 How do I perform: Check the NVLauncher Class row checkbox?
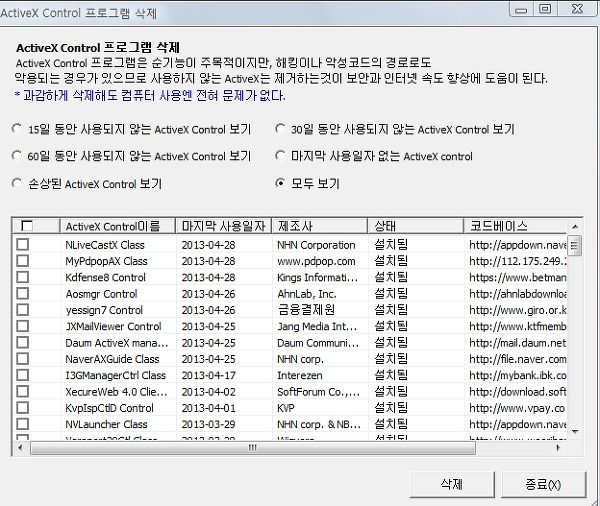[x=23, y=424]
